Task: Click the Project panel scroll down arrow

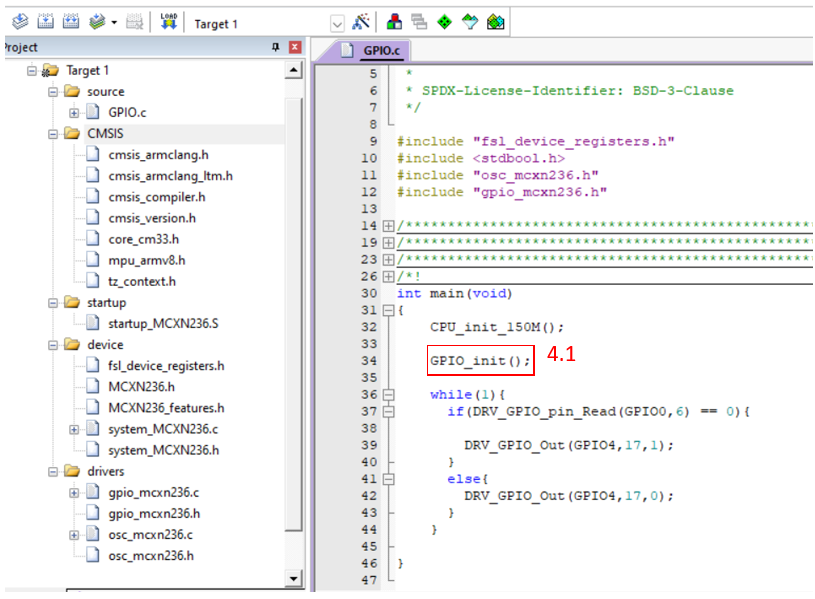Action: tap(293, 578)
